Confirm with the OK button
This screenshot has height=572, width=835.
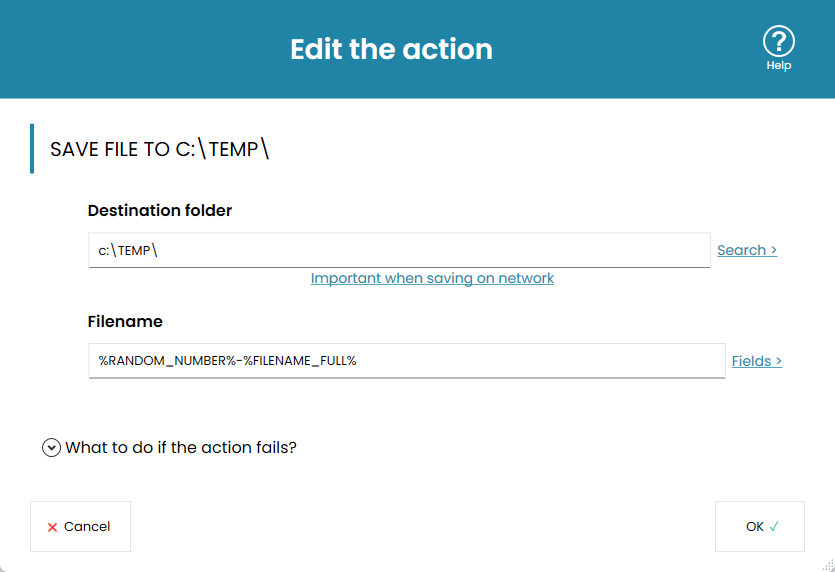(759, 527)
